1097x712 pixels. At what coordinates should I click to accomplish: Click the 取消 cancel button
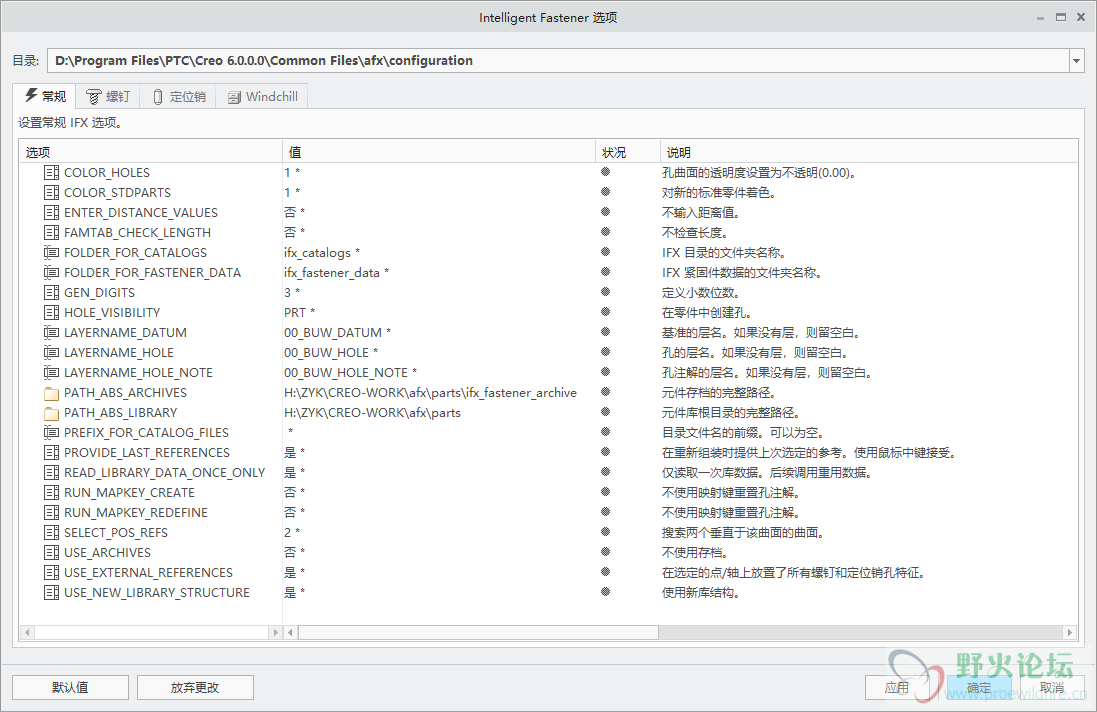(1052, 688)
